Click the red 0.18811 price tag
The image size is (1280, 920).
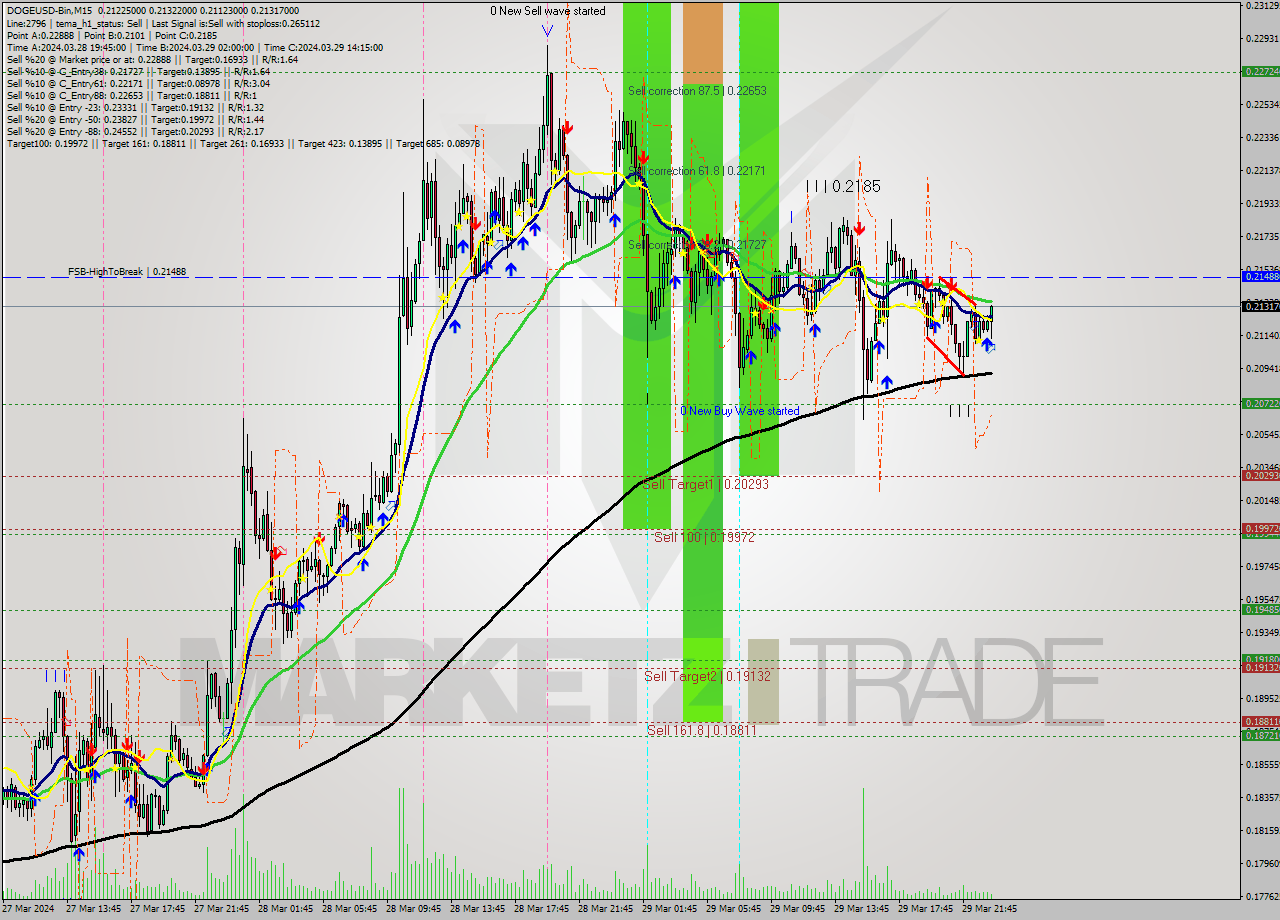(x=1260, y=721)
